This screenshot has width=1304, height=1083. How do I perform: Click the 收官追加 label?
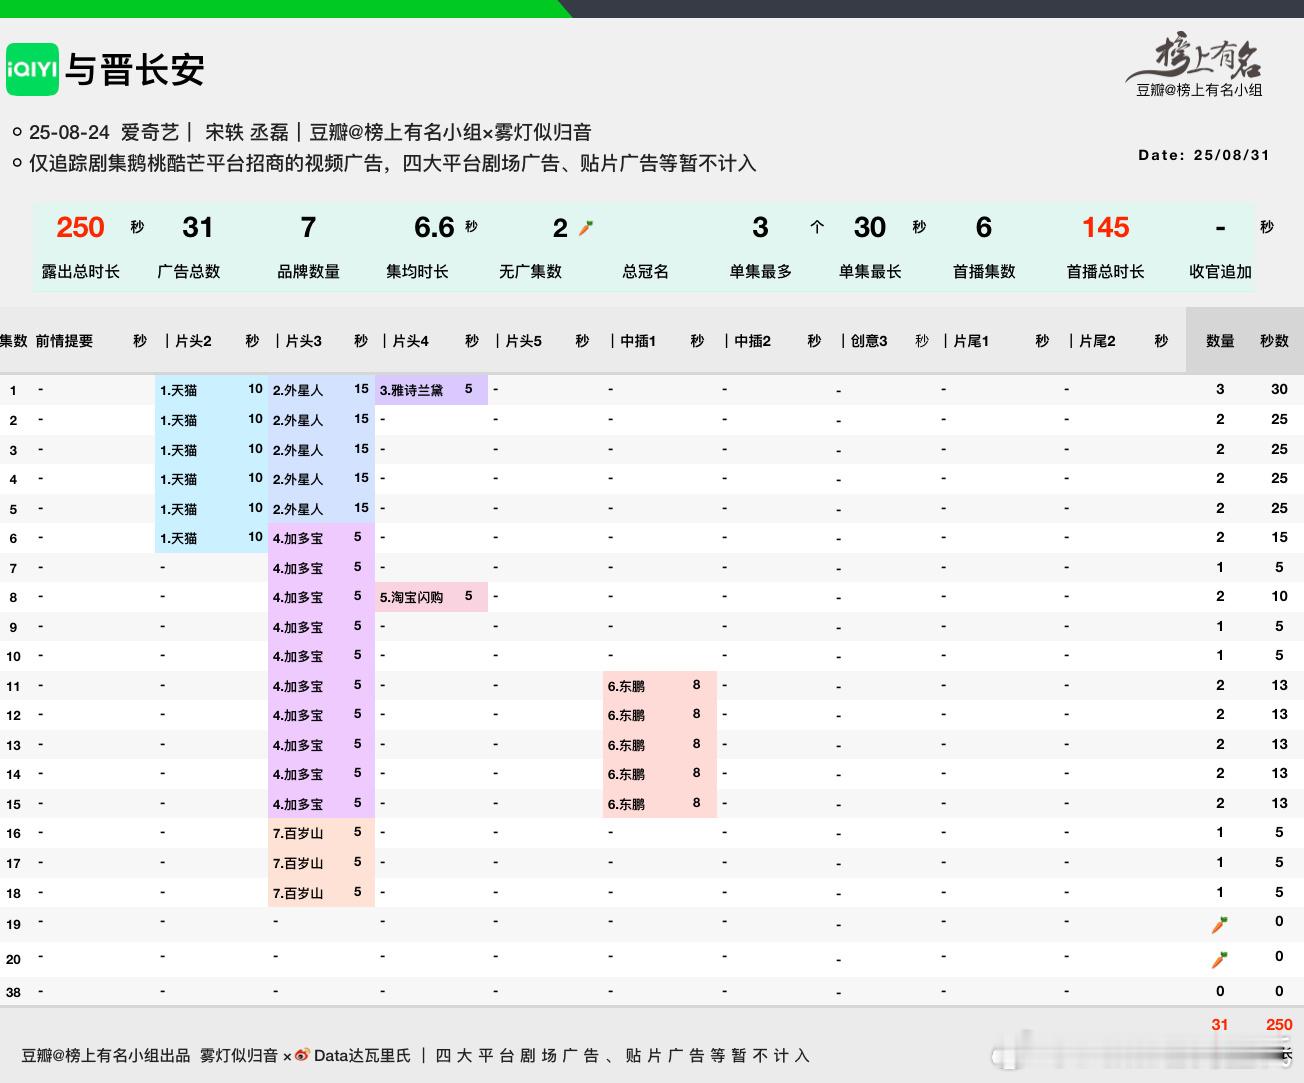[1220, 271]
